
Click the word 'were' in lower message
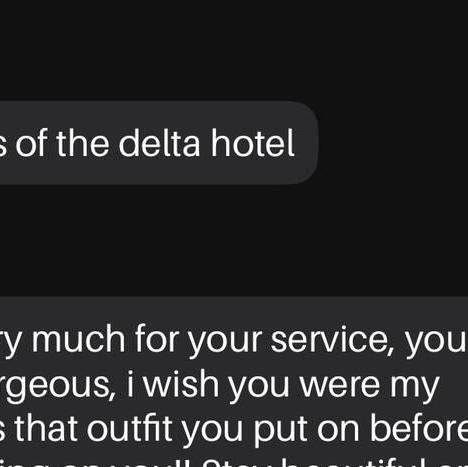click(340, 387)
